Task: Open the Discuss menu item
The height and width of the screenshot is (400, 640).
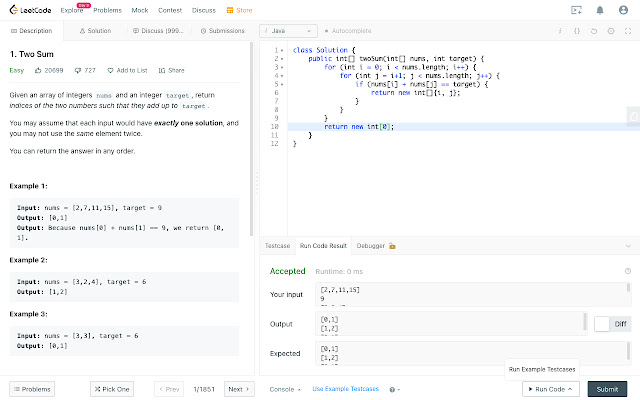Action: pyautogui.click(x=204, y=10)
